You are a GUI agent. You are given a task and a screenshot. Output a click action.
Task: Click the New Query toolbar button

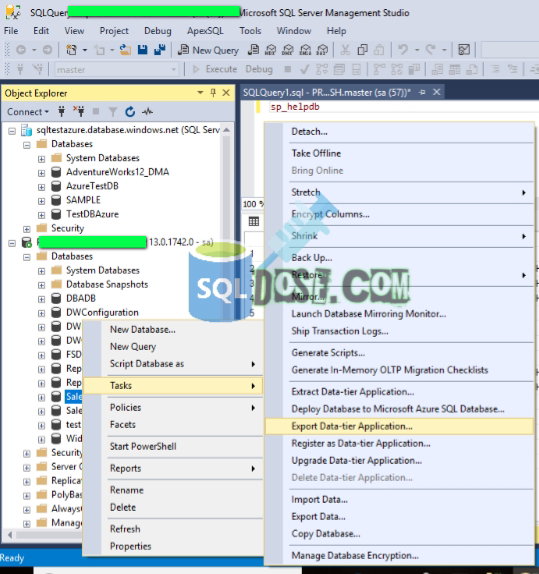208,50
